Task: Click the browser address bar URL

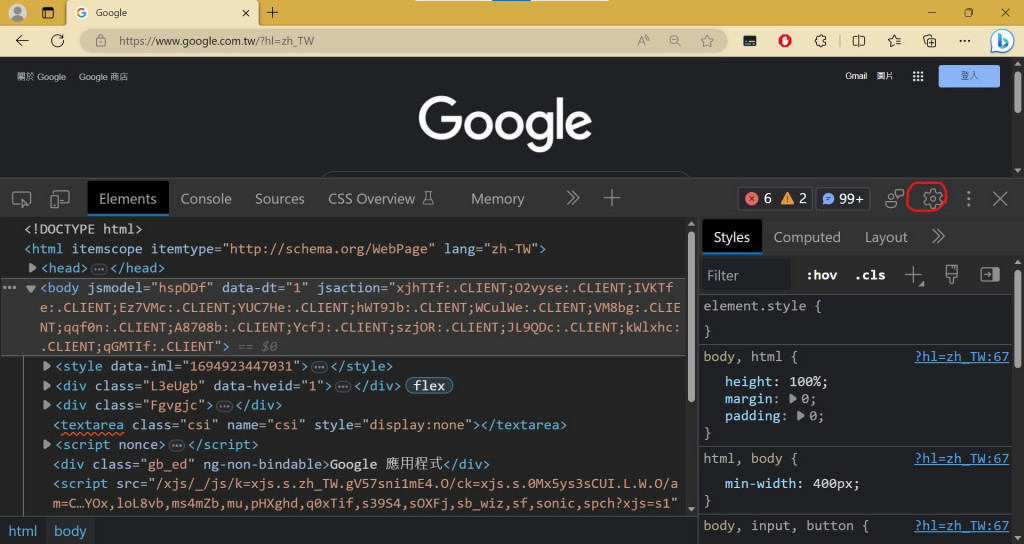Action: 216,40
